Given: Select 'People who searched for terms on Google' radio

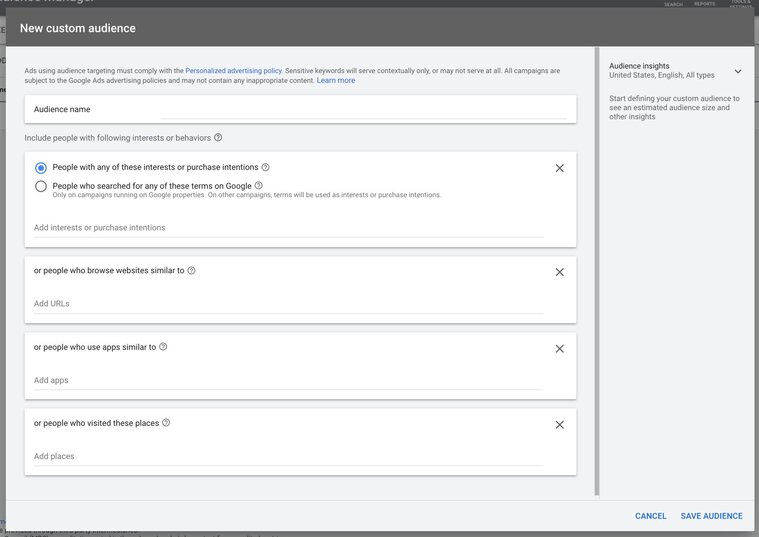Looking at the screenshot, I should click(41, 186).
